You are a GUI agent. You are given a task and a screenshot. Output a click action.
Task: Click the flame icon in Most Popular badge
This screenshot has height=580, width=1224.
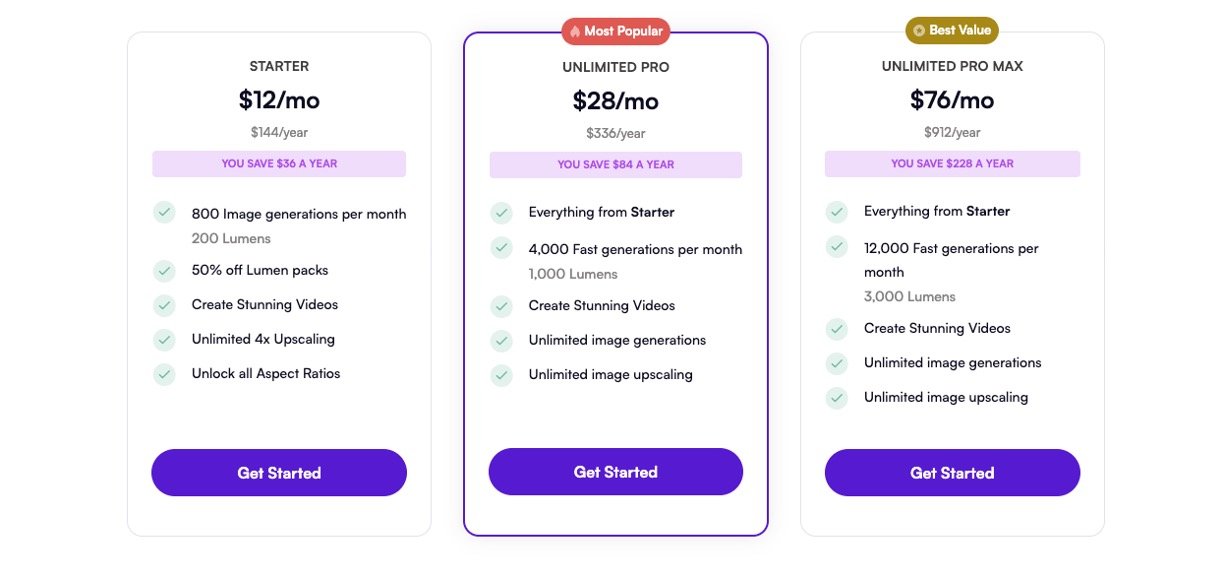pyautogui.click(x=575, y=31)
